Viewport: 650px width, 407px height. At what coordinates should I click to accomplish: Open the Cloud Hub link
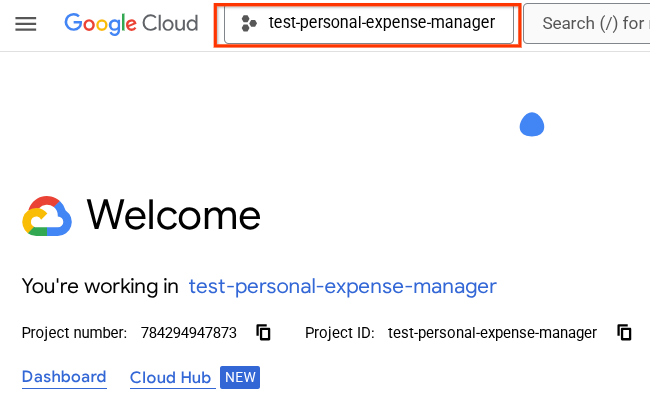[170, 378]
